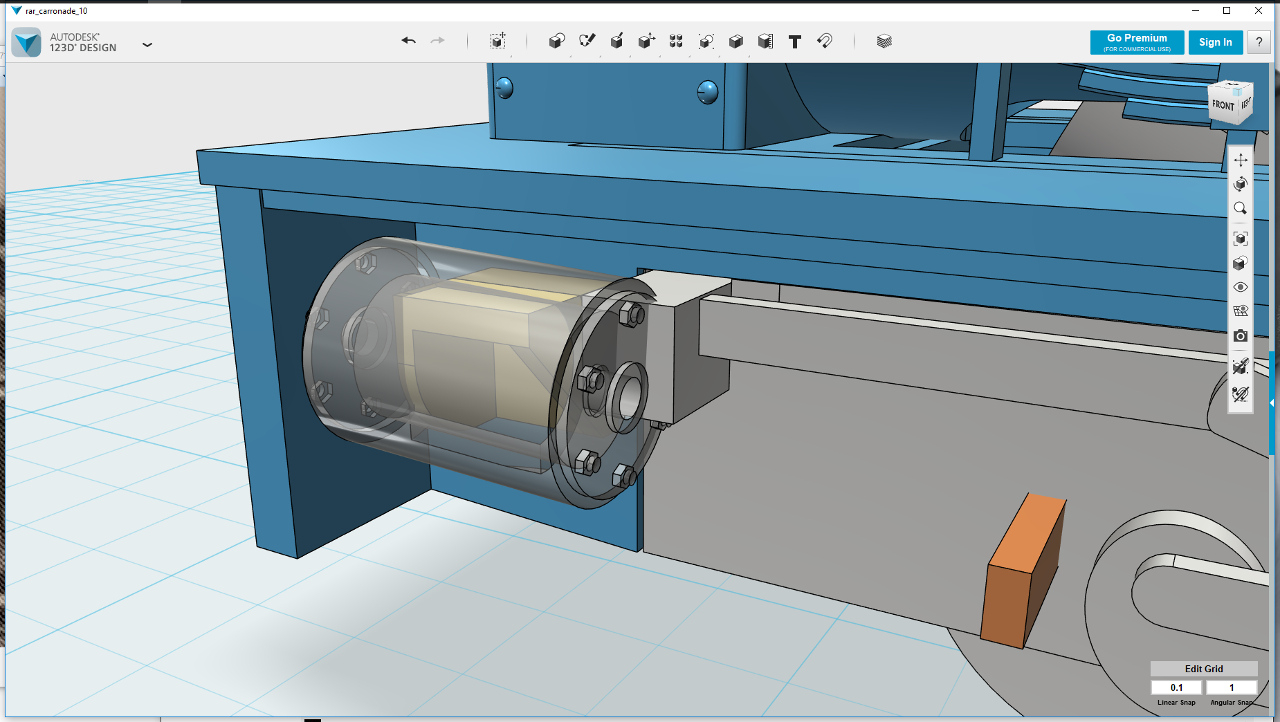Open the 123D Design application menu chevron
Viewport: 1280px width, 722px height.
tap(147, 45)
